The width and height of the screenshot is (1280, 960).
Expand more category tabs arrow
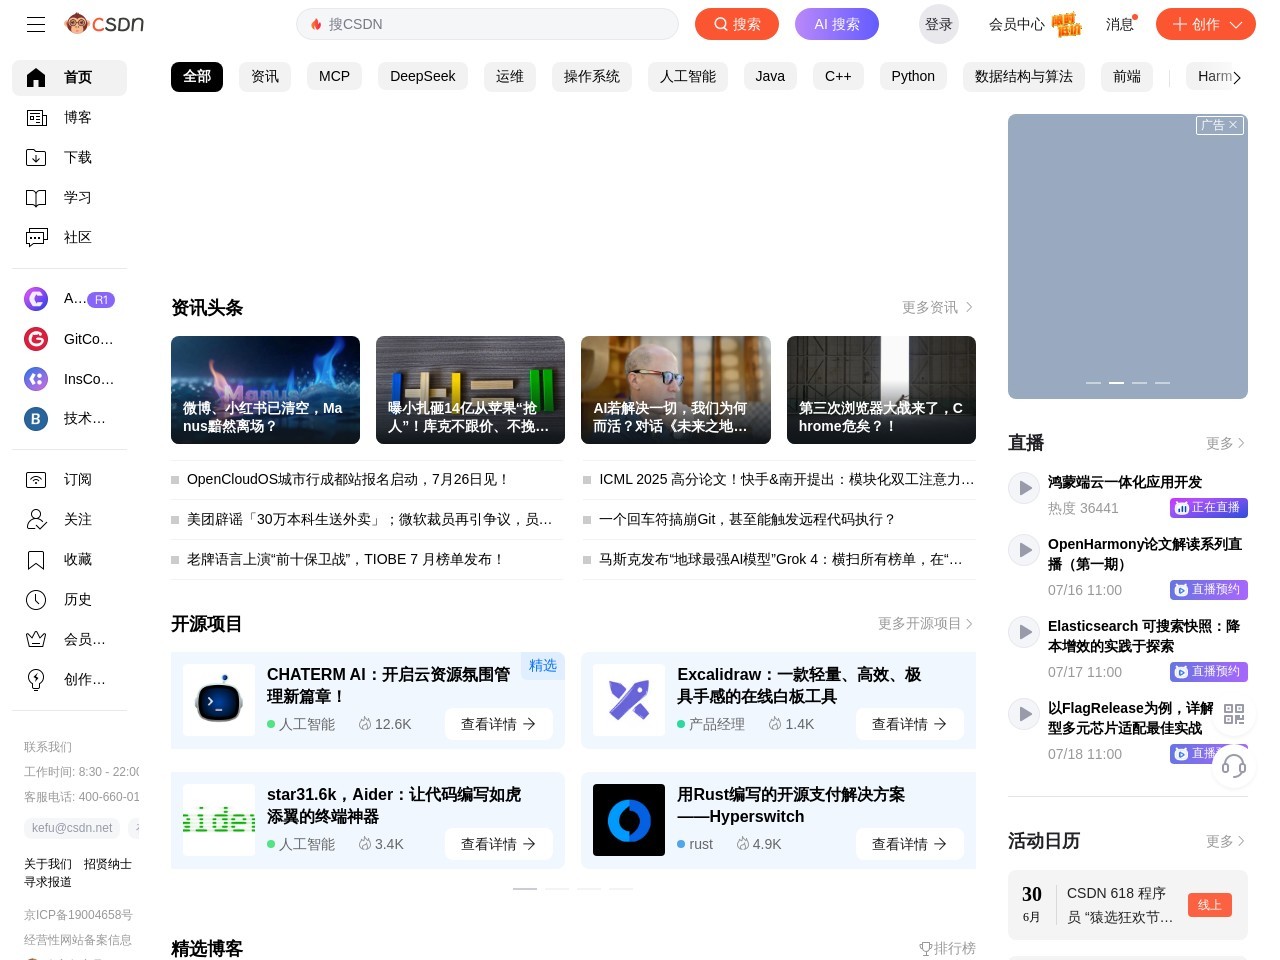(x=1237, y=77)
